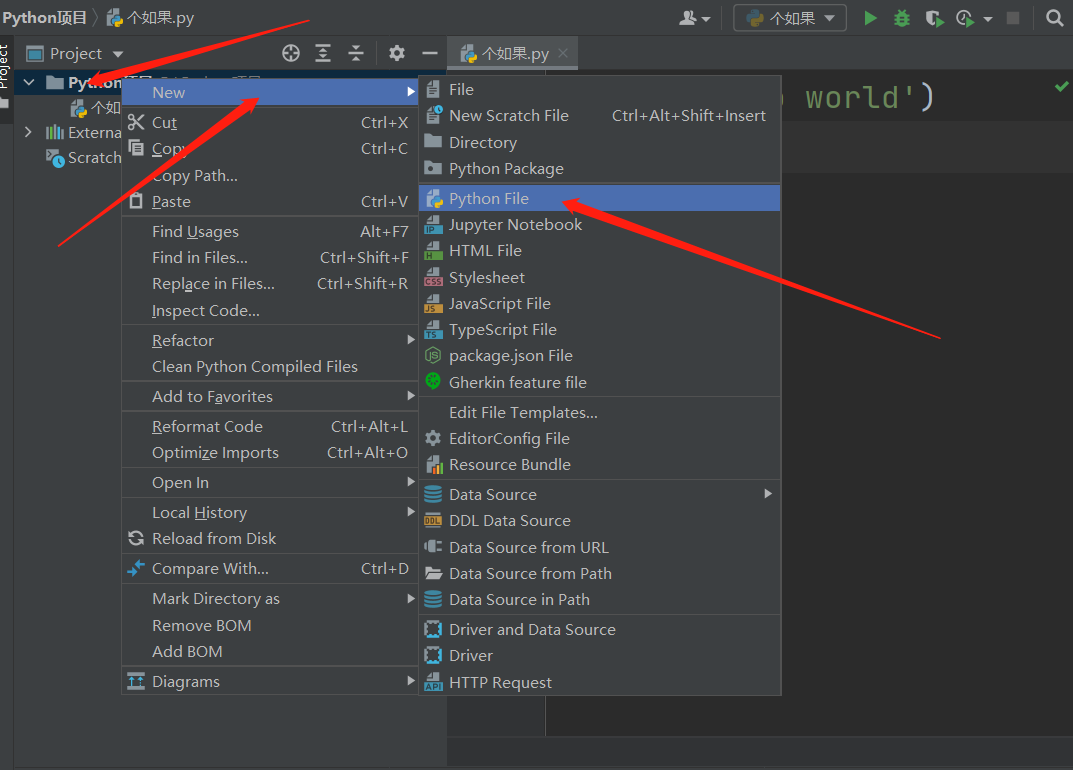Click the Profile run icon
Viewport: 1073px width, 770px height.
tap(966, 18)
